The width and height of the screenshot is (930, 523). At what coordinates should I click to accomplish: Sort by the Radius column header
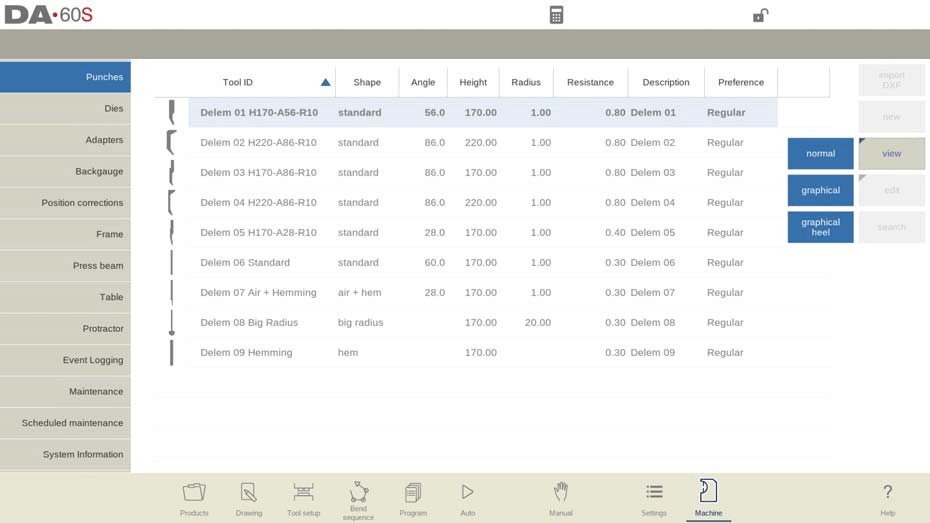click(526, 82)
